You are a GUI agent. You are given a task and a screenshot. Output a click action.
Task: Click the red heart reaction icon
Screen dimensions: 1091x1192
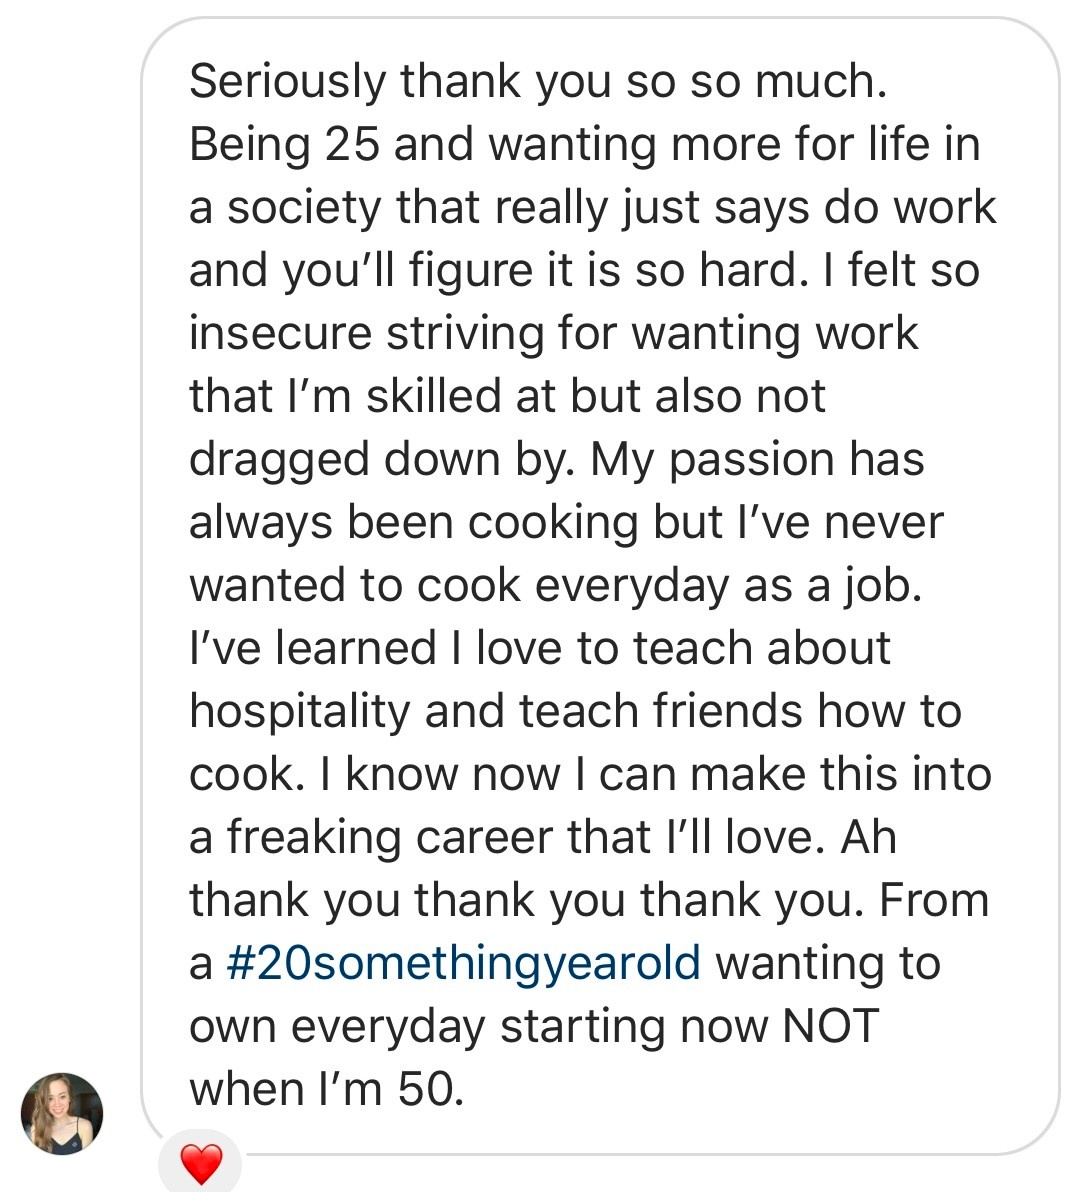(x=201, y=1165)
